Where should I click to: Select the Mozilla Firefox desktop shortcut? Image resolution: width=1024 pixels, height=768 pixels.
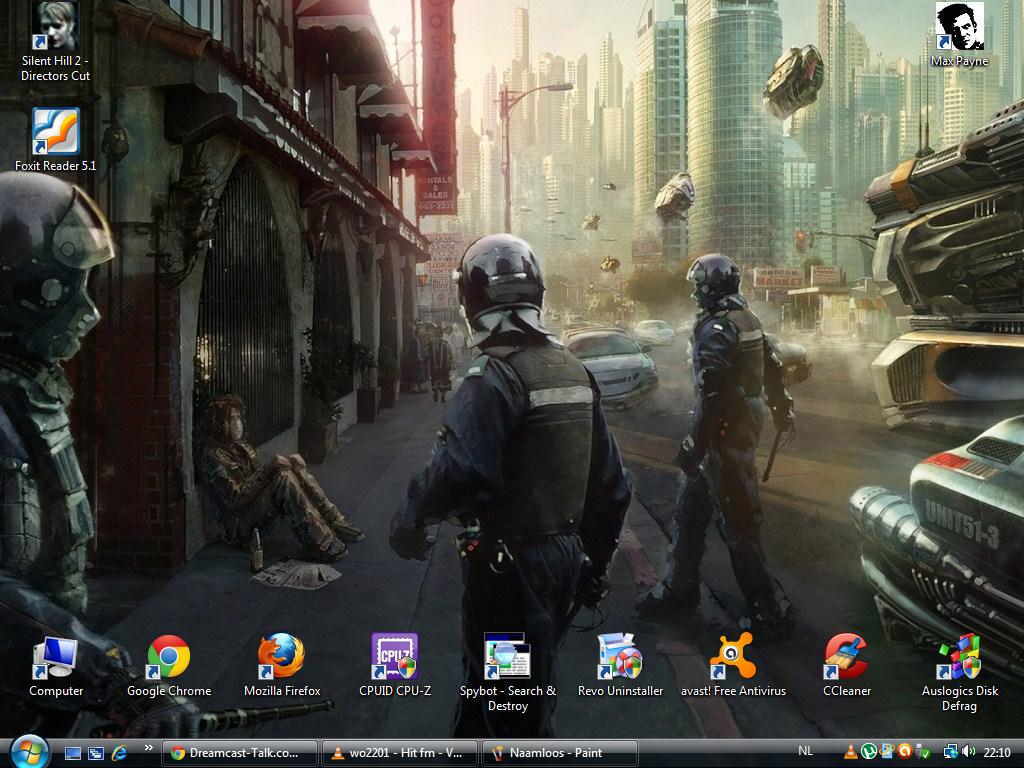coord(282,665)
